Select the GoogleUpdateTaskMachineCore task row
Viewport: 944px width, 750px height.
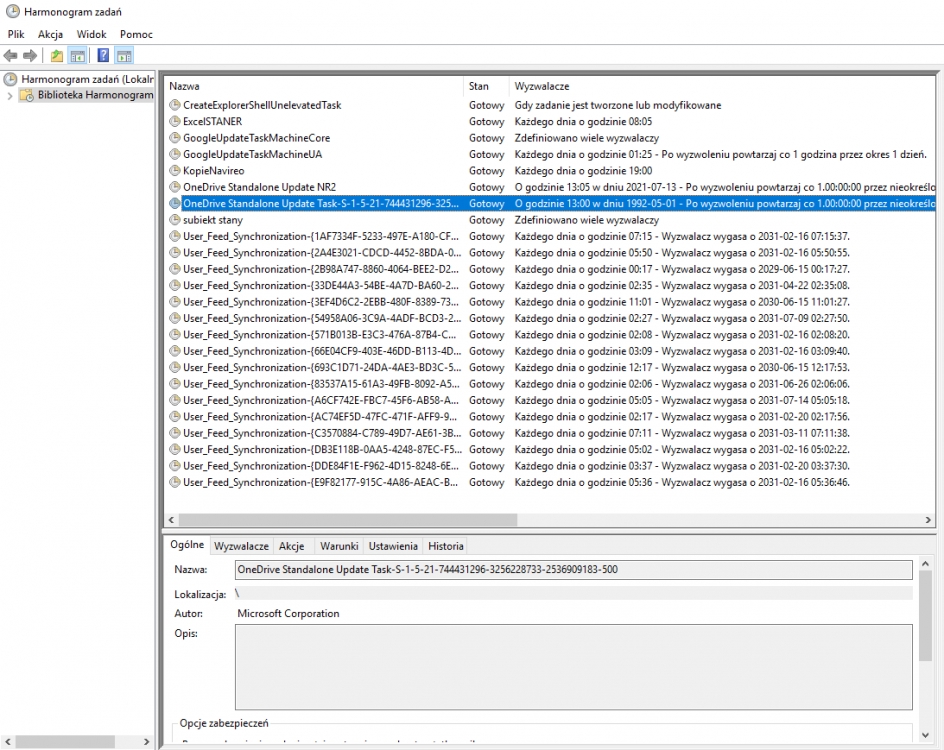(256, 138)
